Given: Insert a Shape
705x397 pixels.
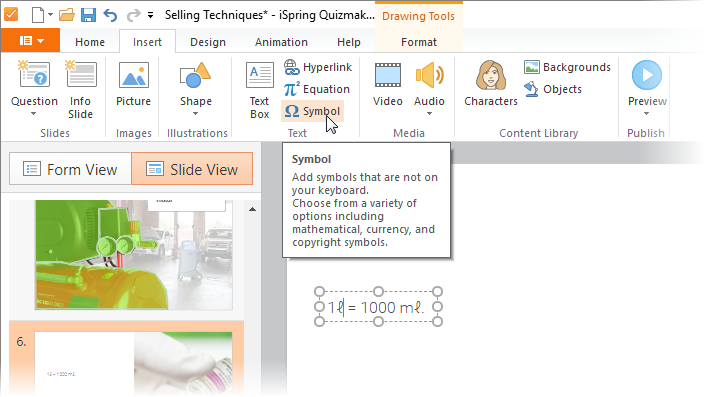Looking at the screenshot, I should point(196,83).
